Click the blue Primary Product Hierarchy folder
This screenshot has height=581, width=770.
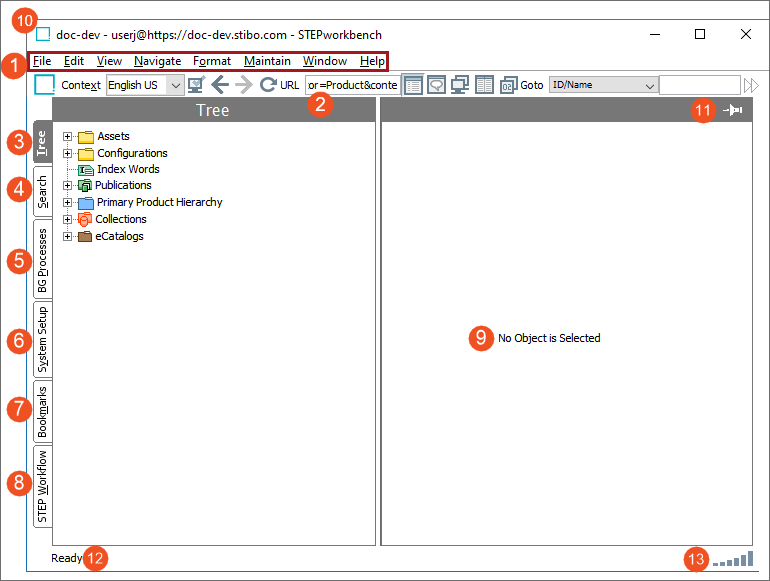coord(86,202)
